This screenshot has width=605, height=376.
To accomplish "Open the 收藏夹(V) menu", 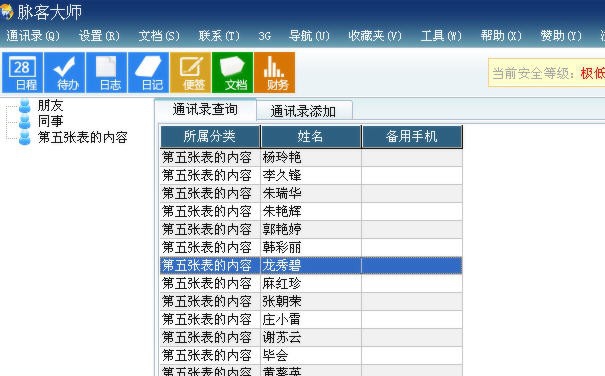I will [x=375, y=36].
